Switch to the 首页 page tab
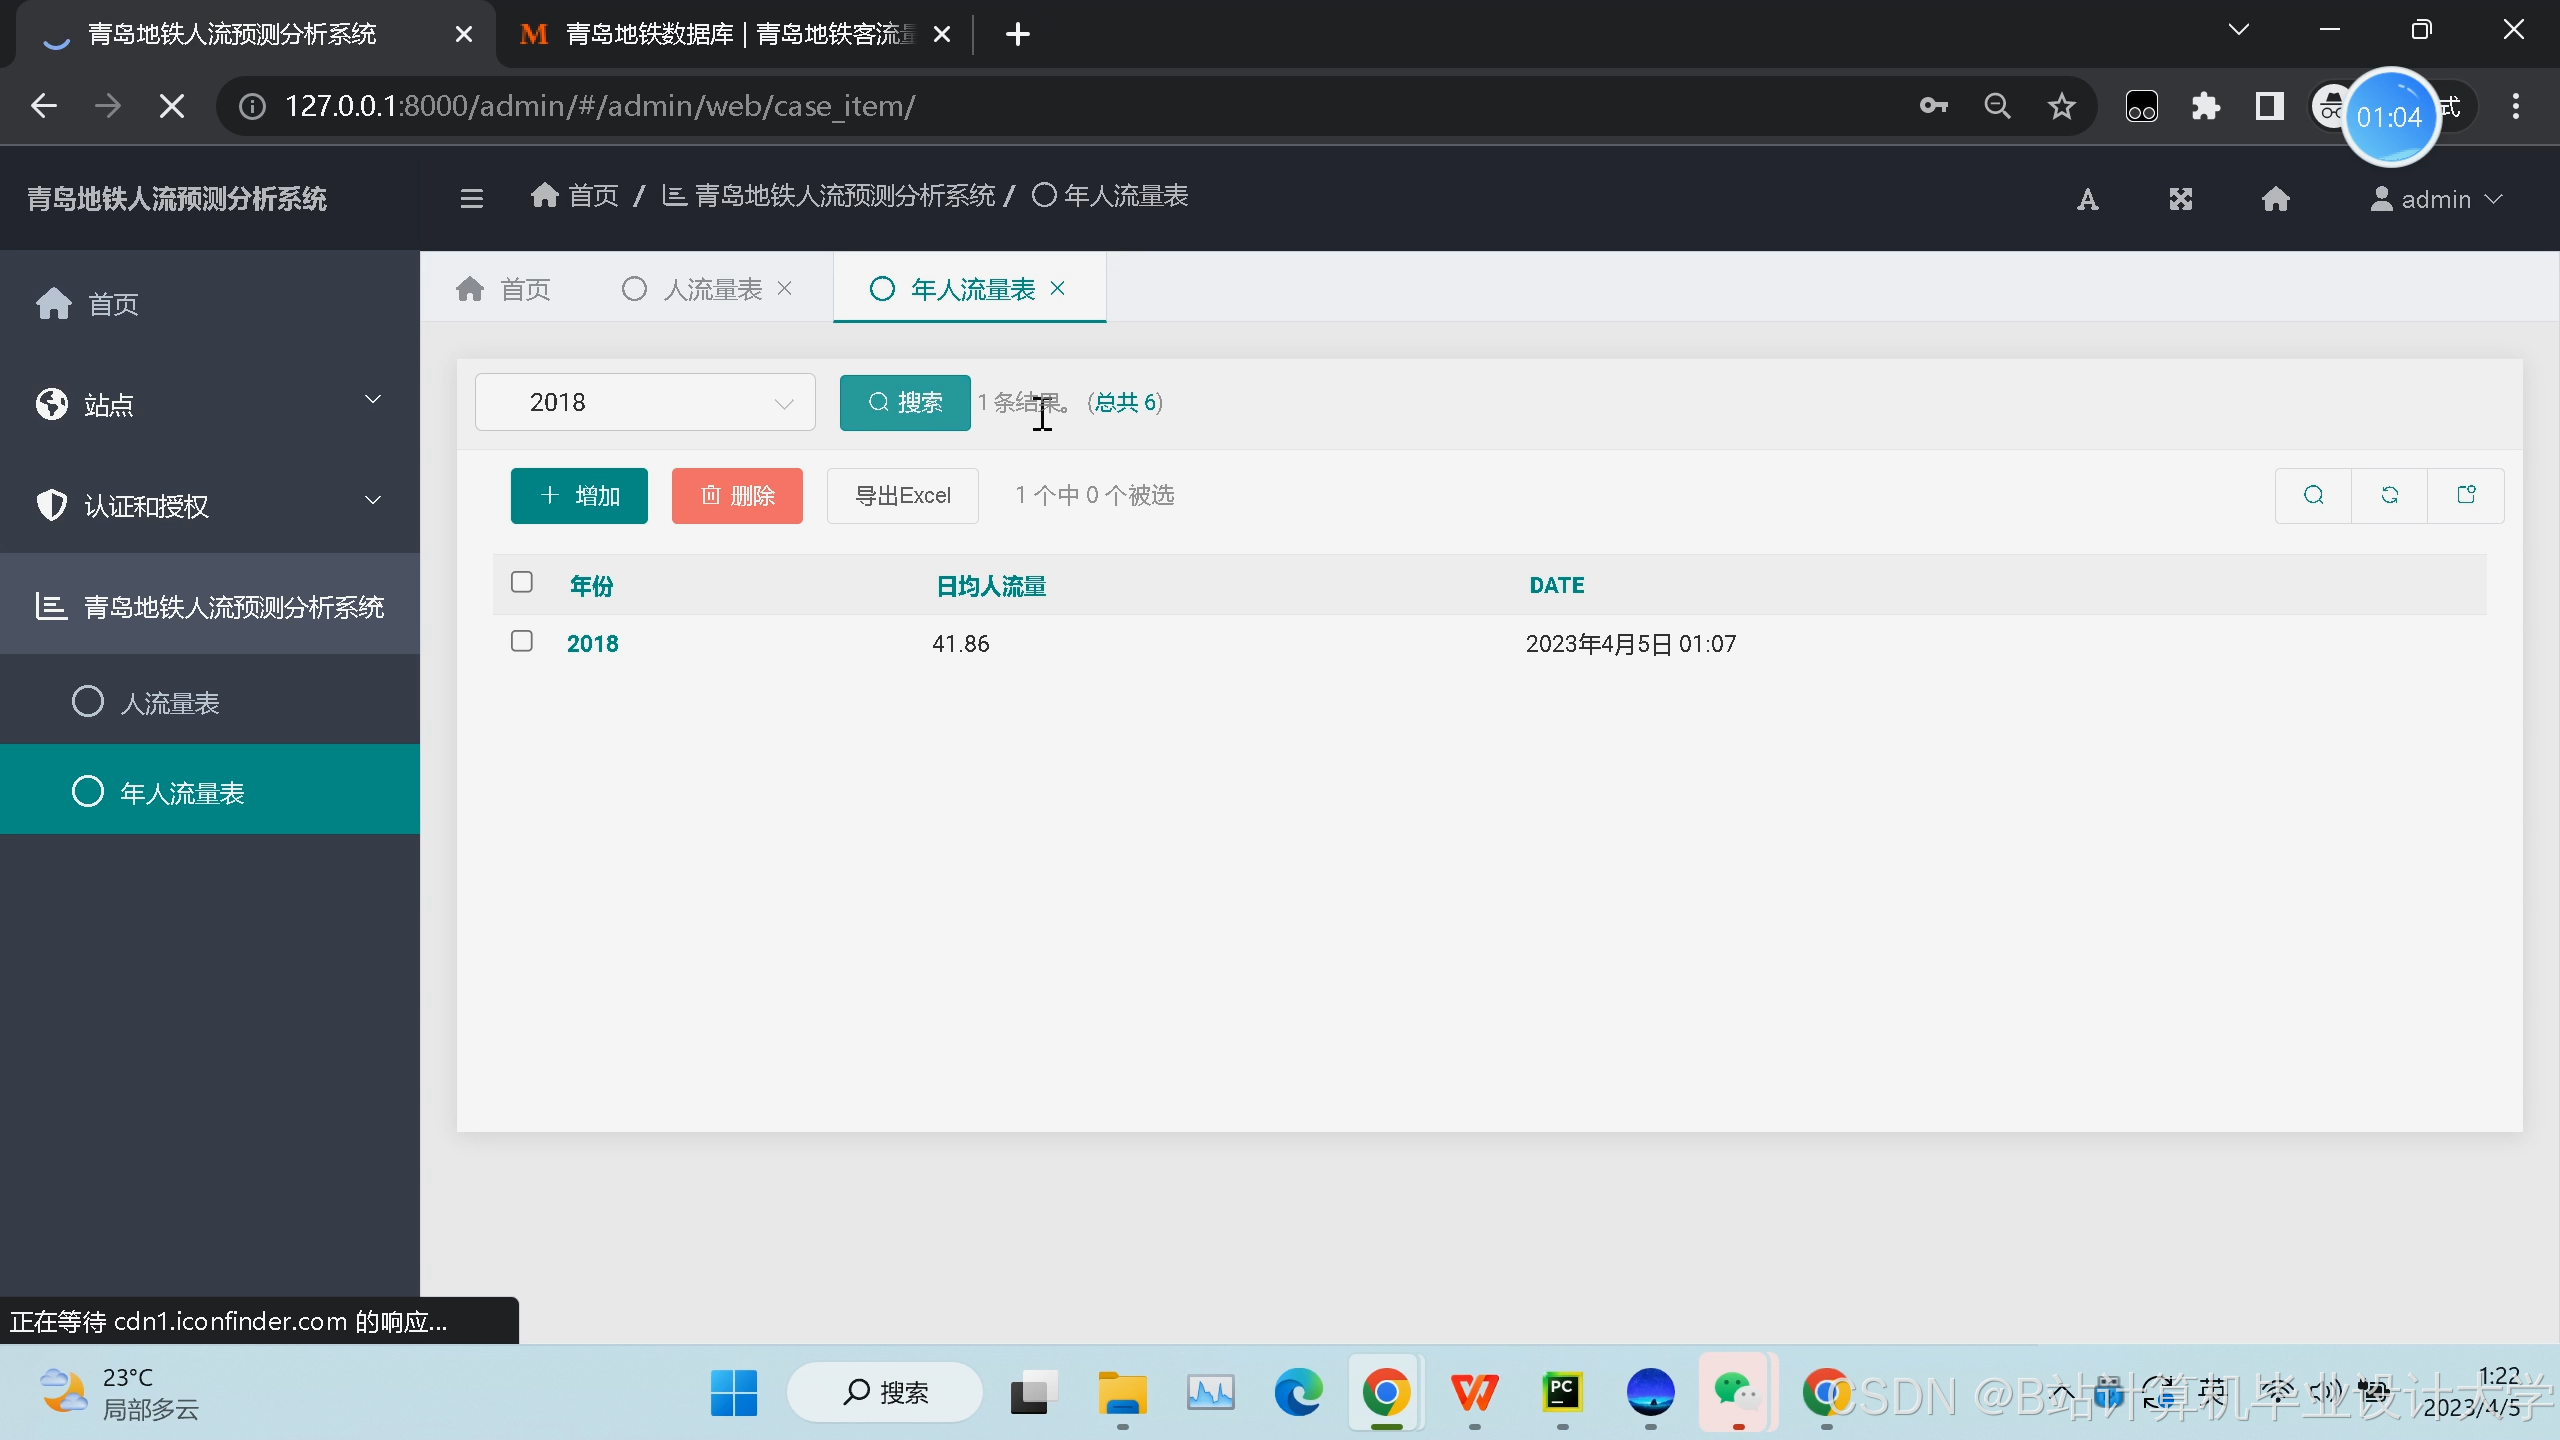Image resolution: width=2560 pixels, height=1440 pixels. click(503, 289)
